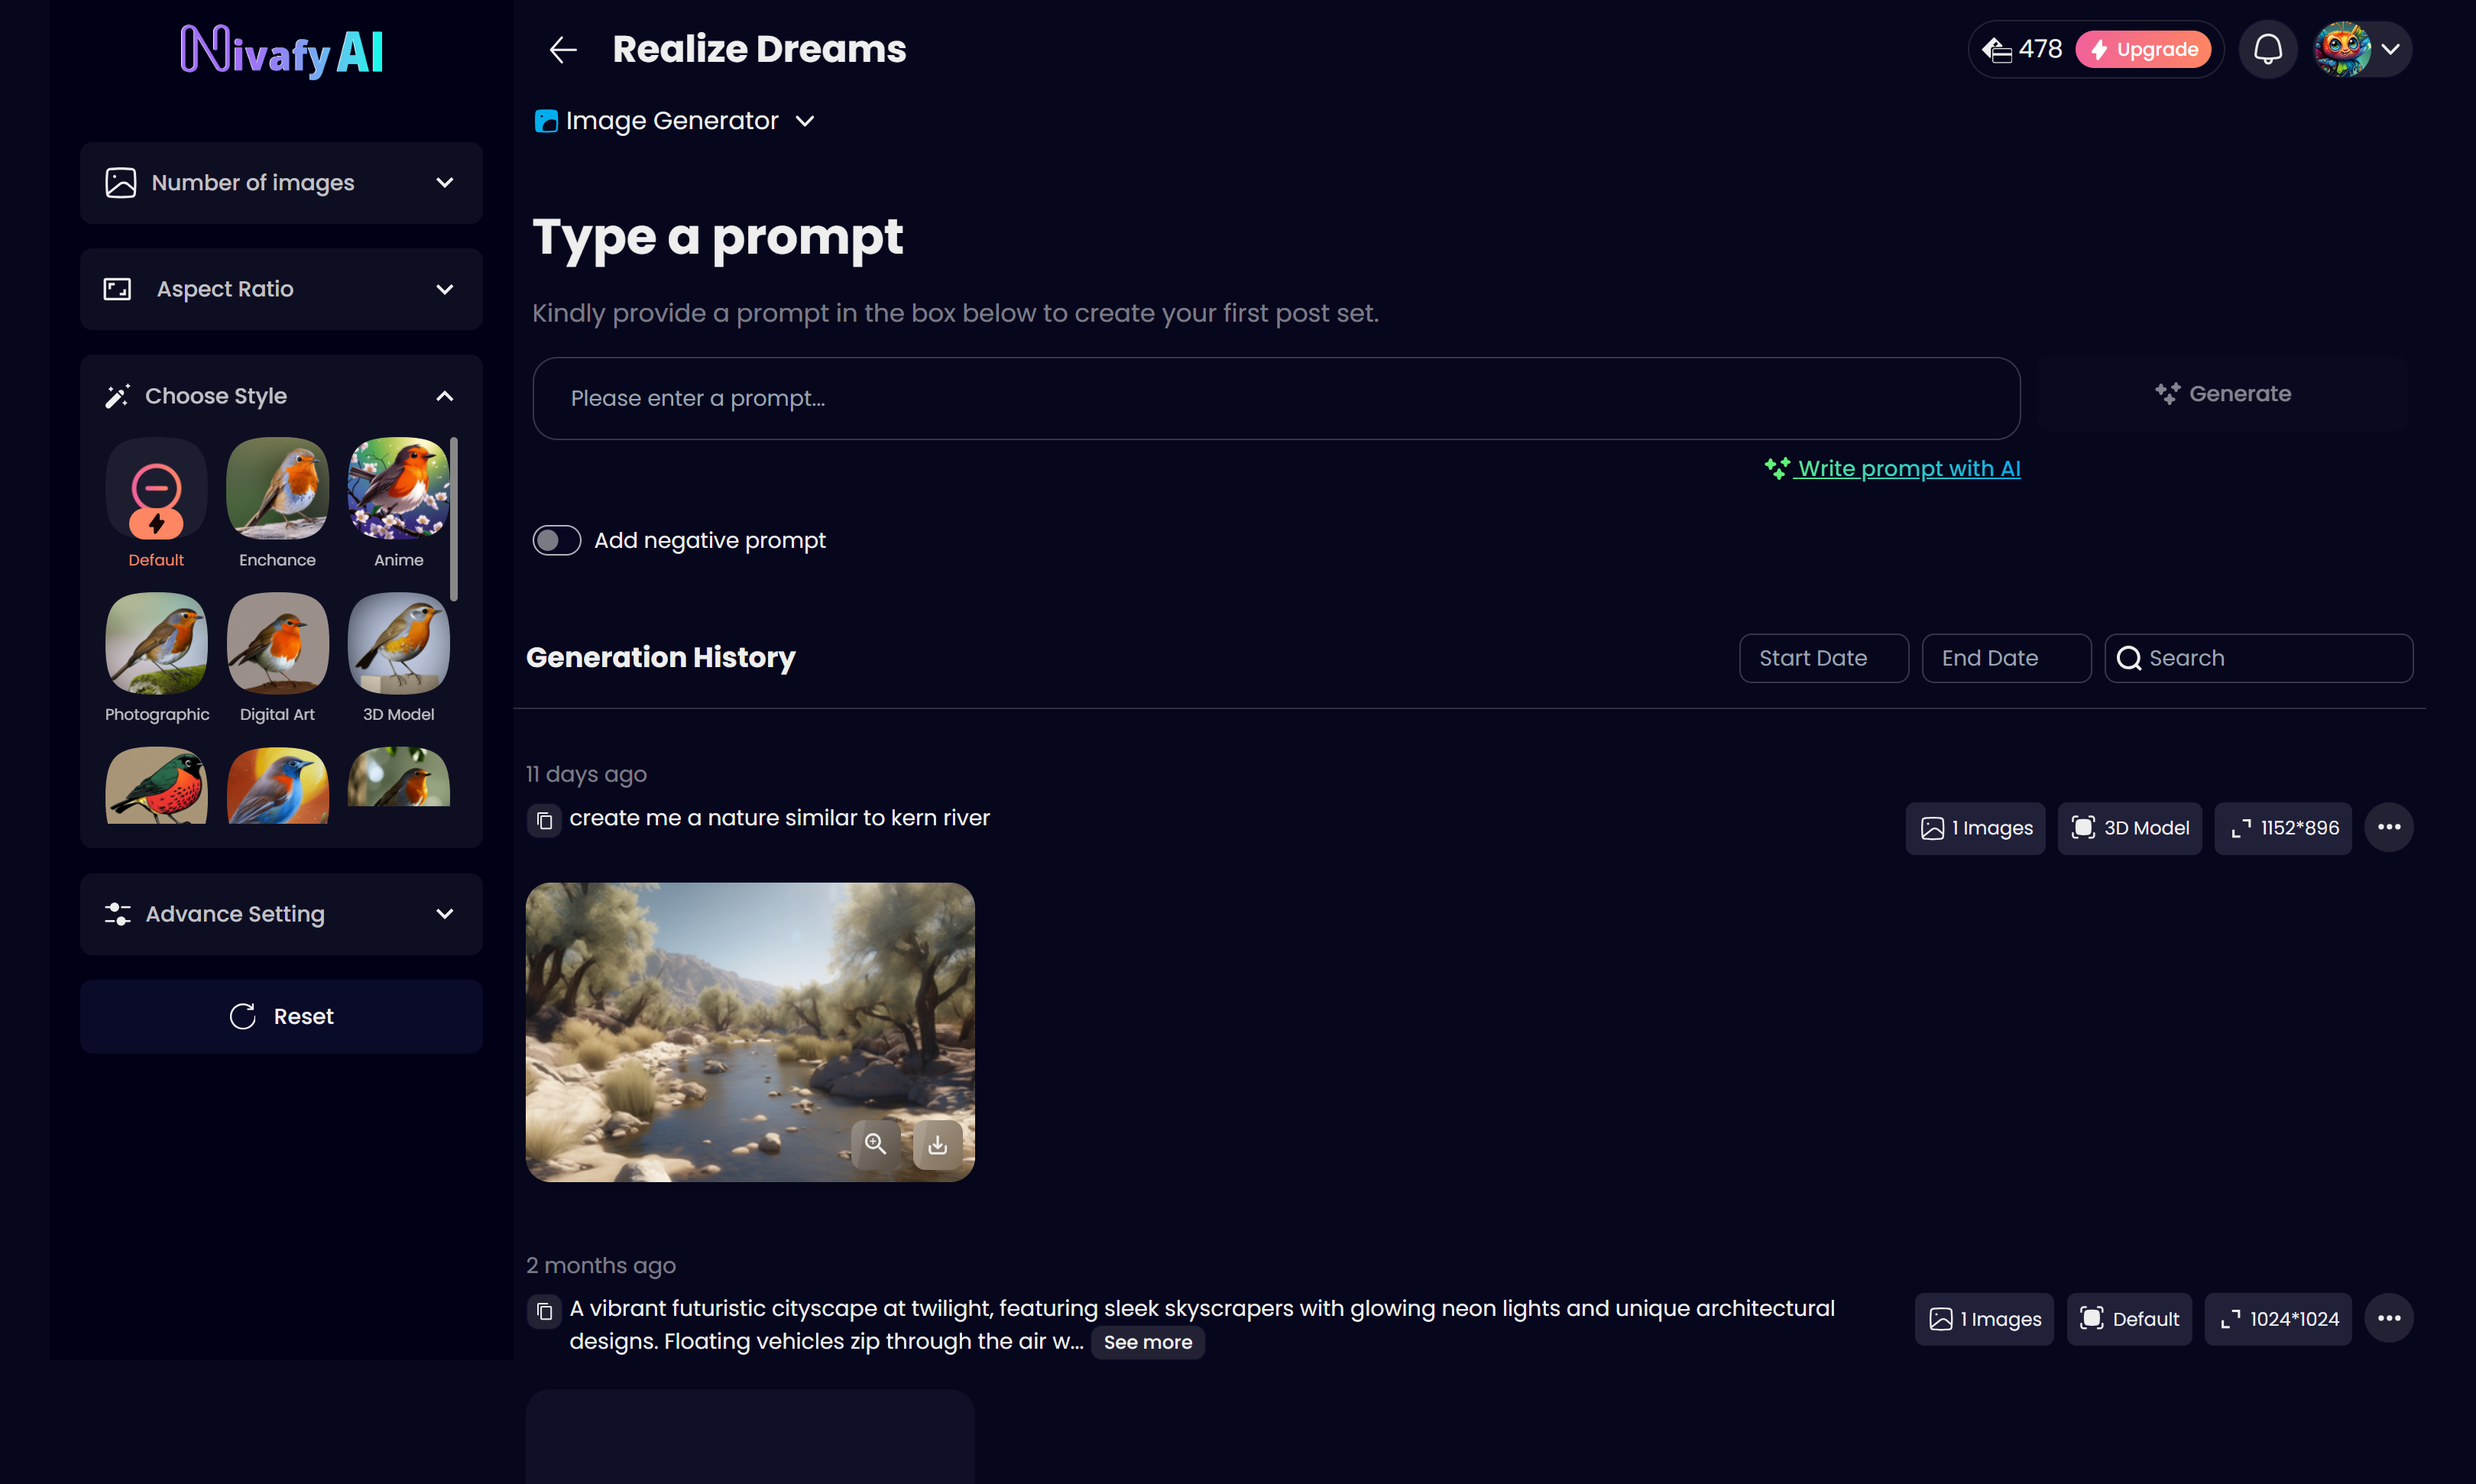This screenshot has height=1484, width=2476.
Task: Open more options for the Kern River generation
Action: (x=2389, y=827)
